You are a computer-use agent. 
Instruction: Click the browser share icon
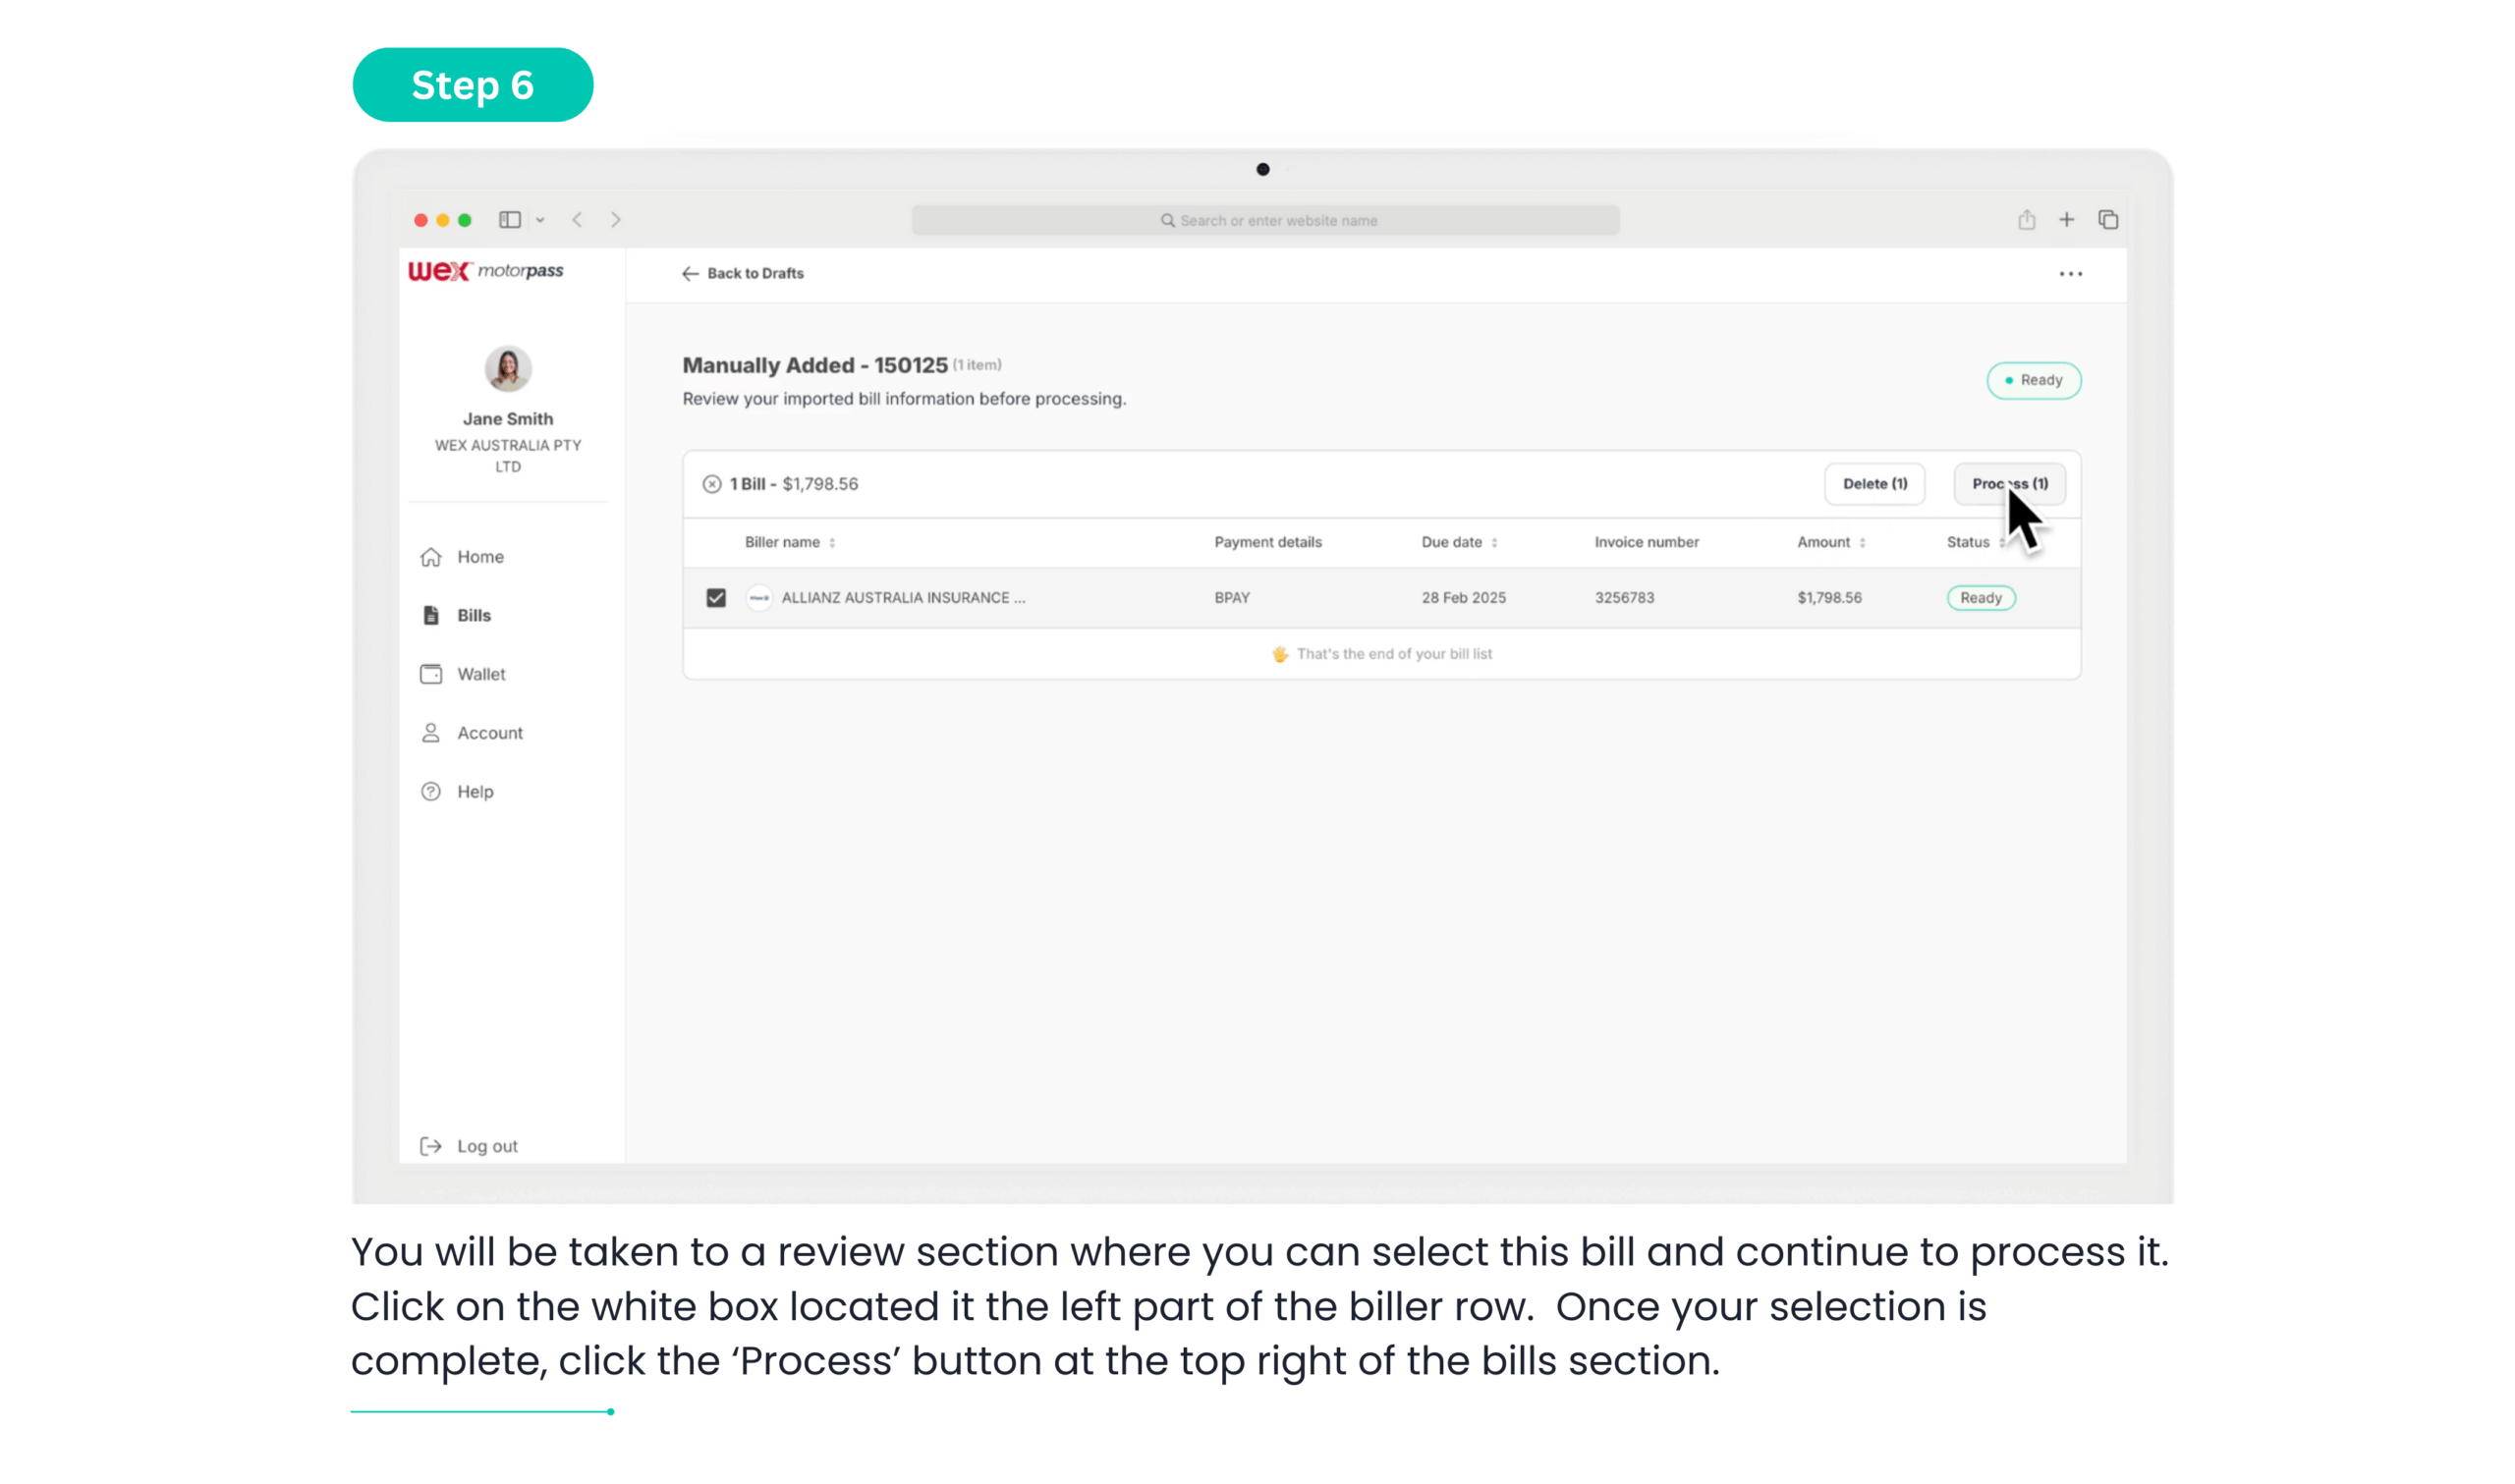[x=2026, y=220]
